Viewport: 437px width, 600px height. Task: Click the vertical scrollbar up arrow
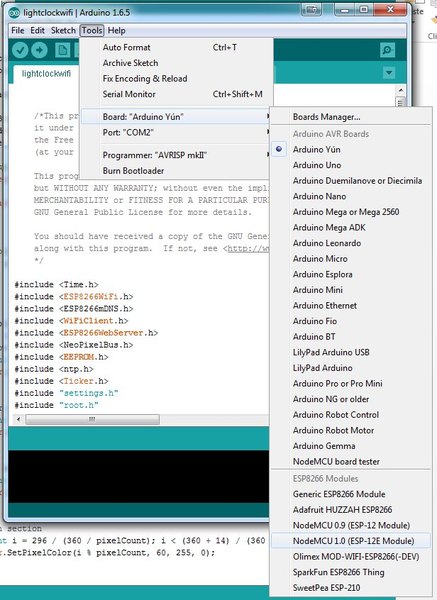pos(401,90)
